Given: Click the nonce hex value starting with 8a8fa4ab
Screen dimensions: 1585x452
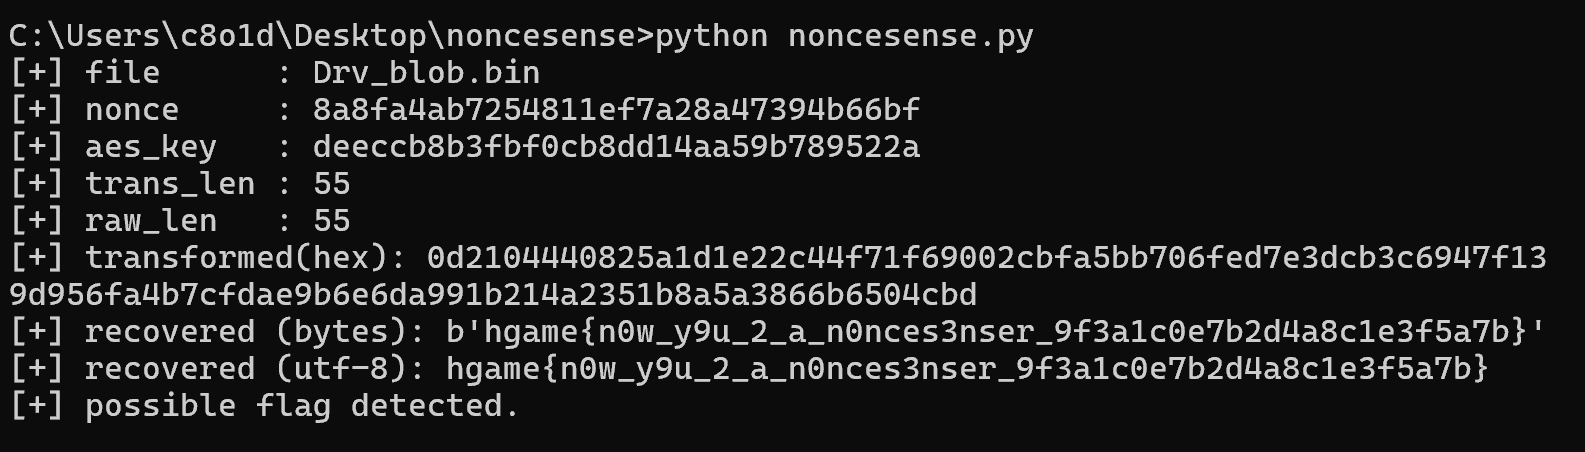Looking at the screenshot, I should tap(616, 110).
